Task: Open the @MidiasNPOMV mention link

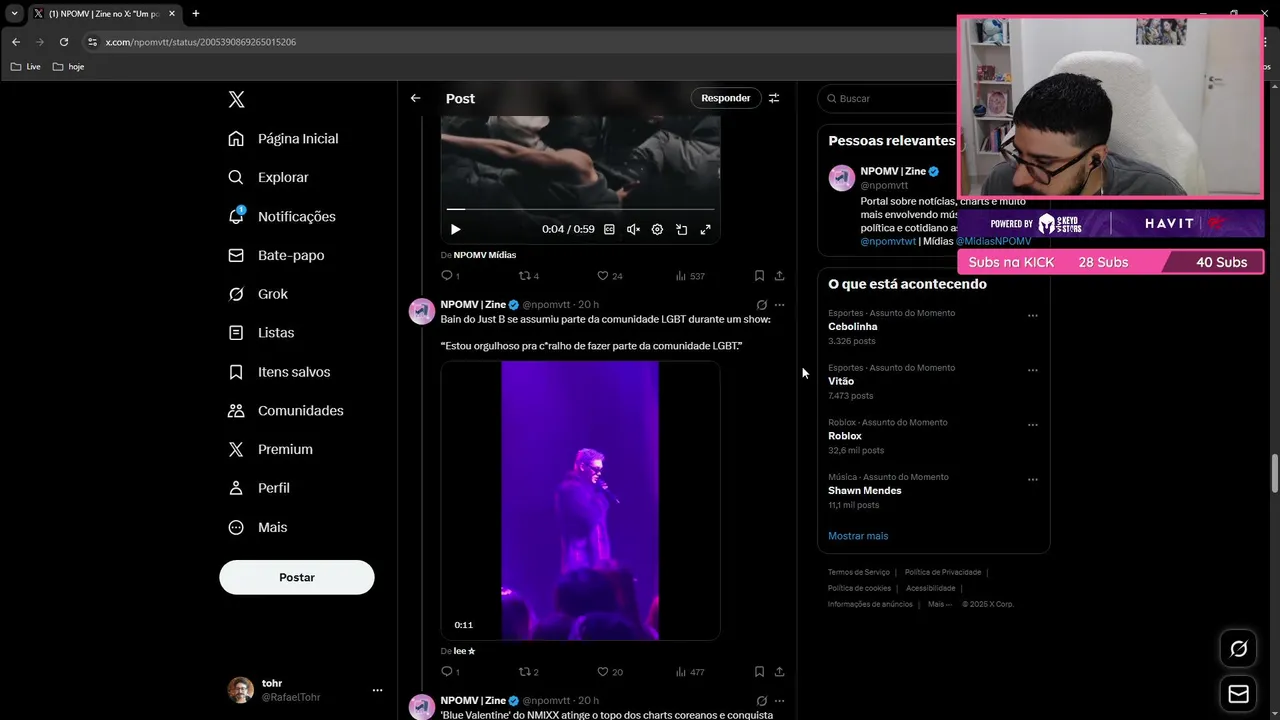Action: [993, 241]
